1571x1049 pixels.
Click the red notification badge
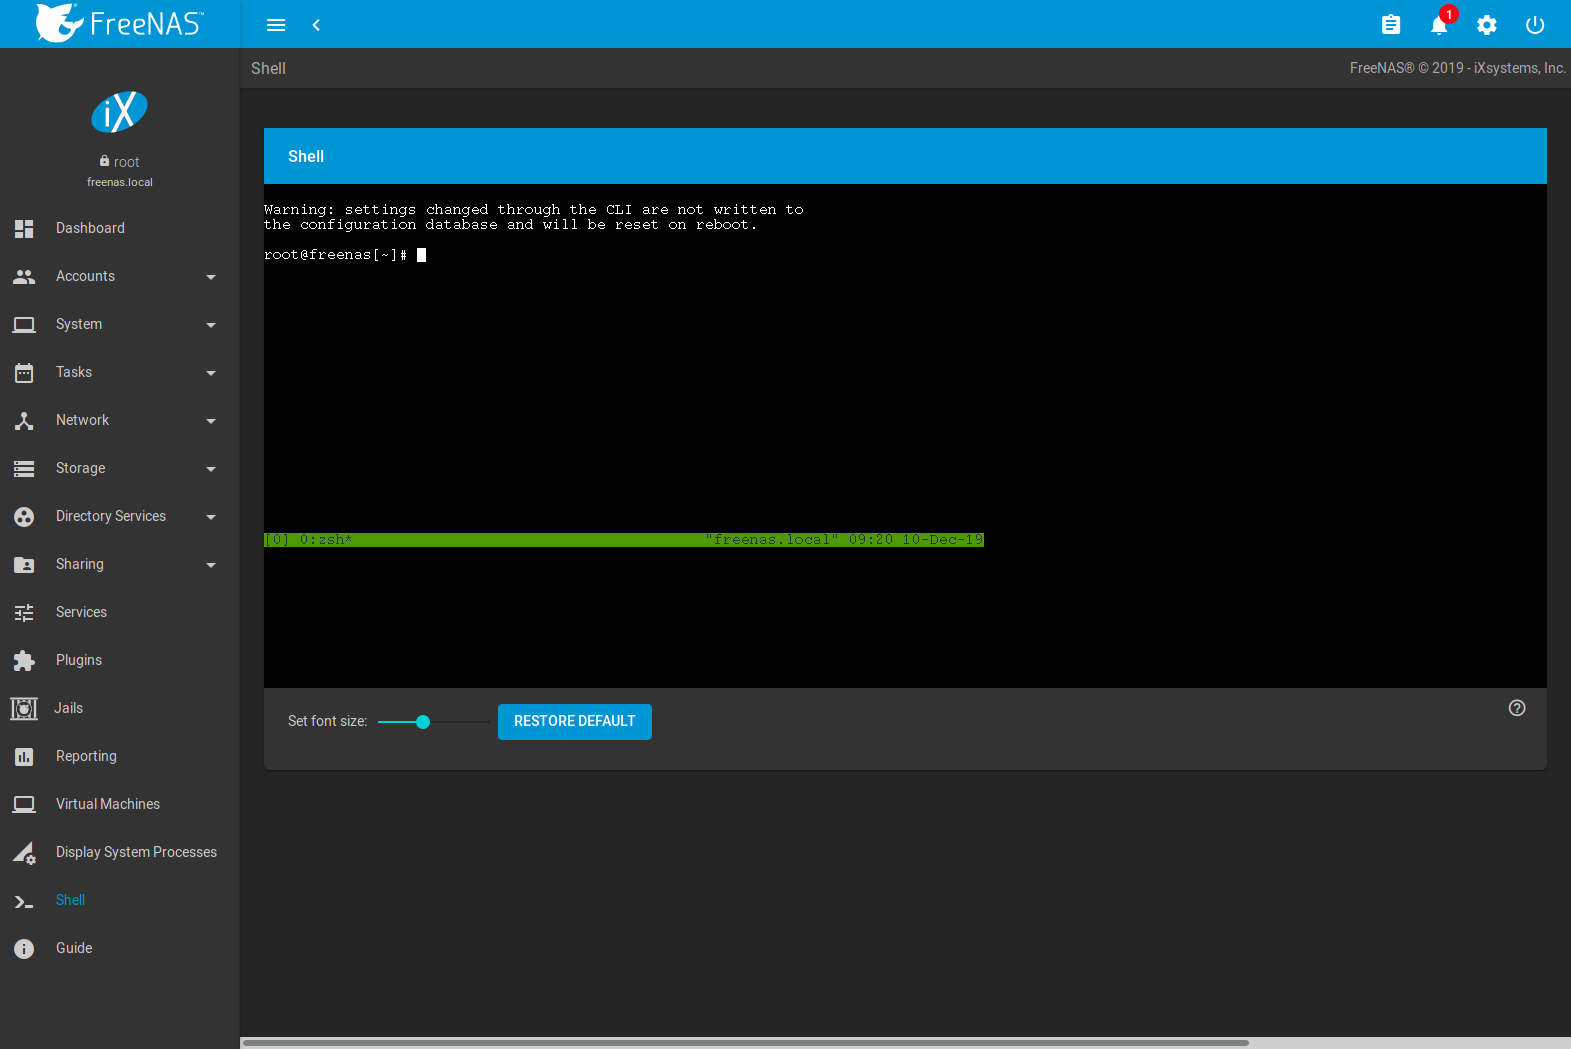click(1449, 14)
